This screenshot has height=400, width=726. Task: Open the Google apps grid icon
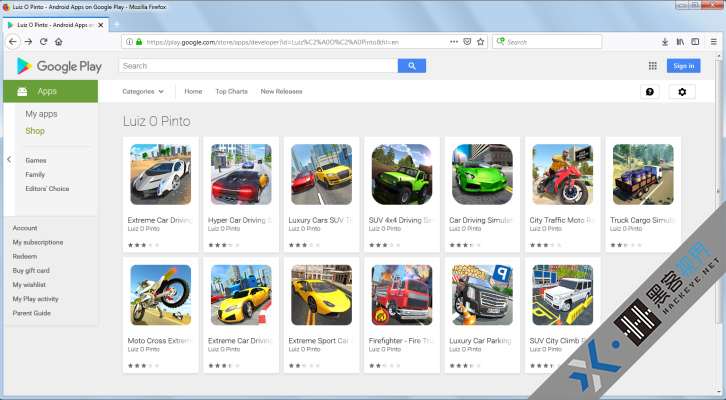[x=652, y=66]
